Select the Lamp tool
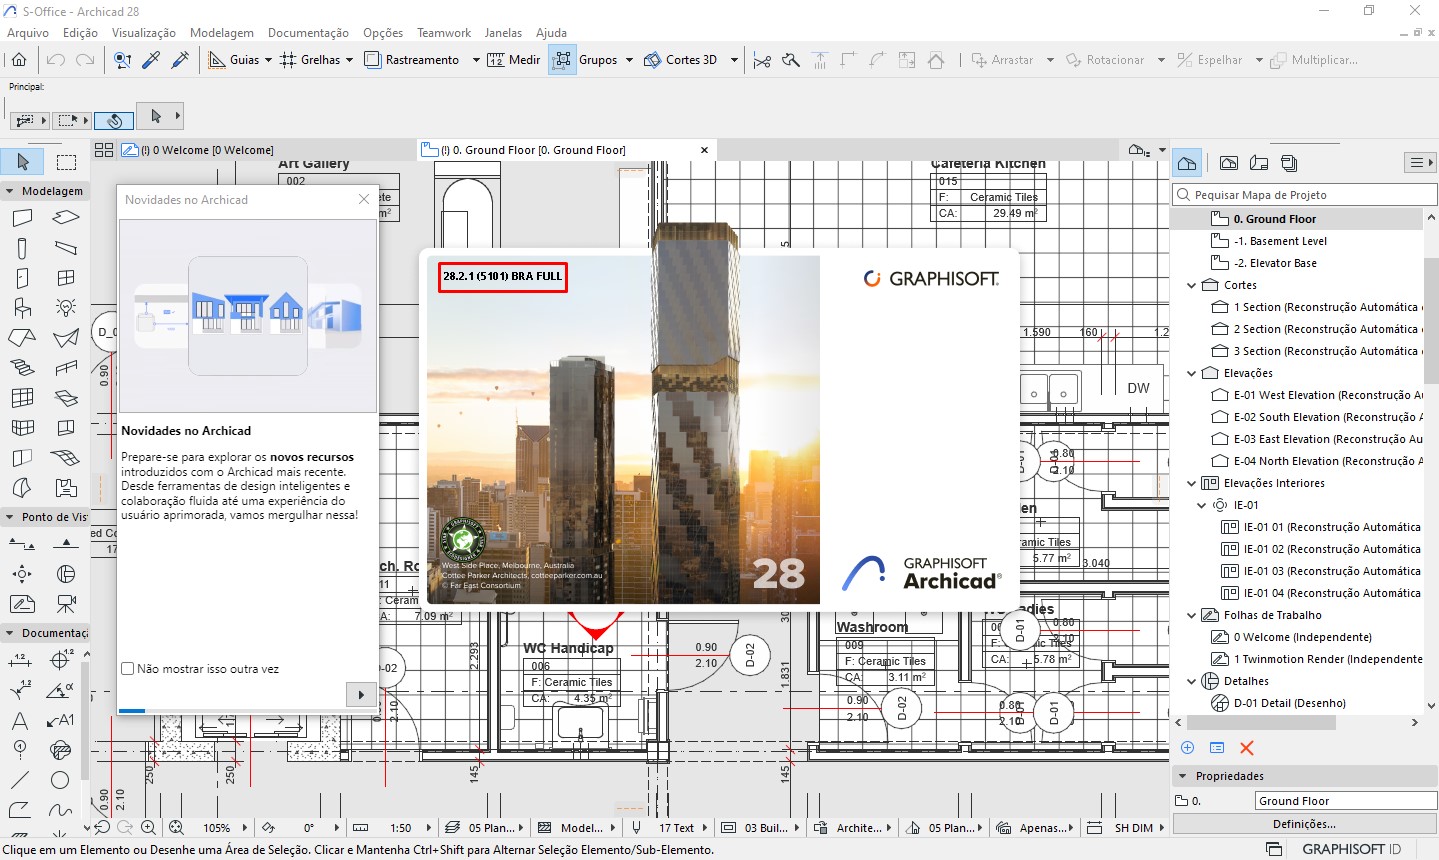The width and height of the screenshot is (1439, 860). click(66, 308)
